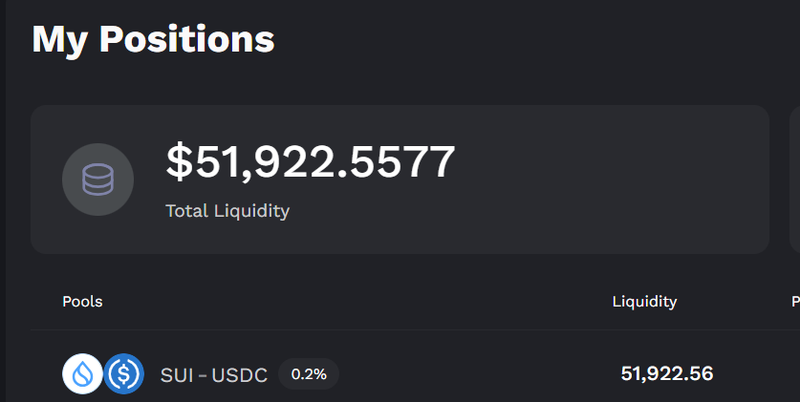Click the blank header area between Pools and Liquidity
The image size is (800, 402).
click(x=357, y=302)
